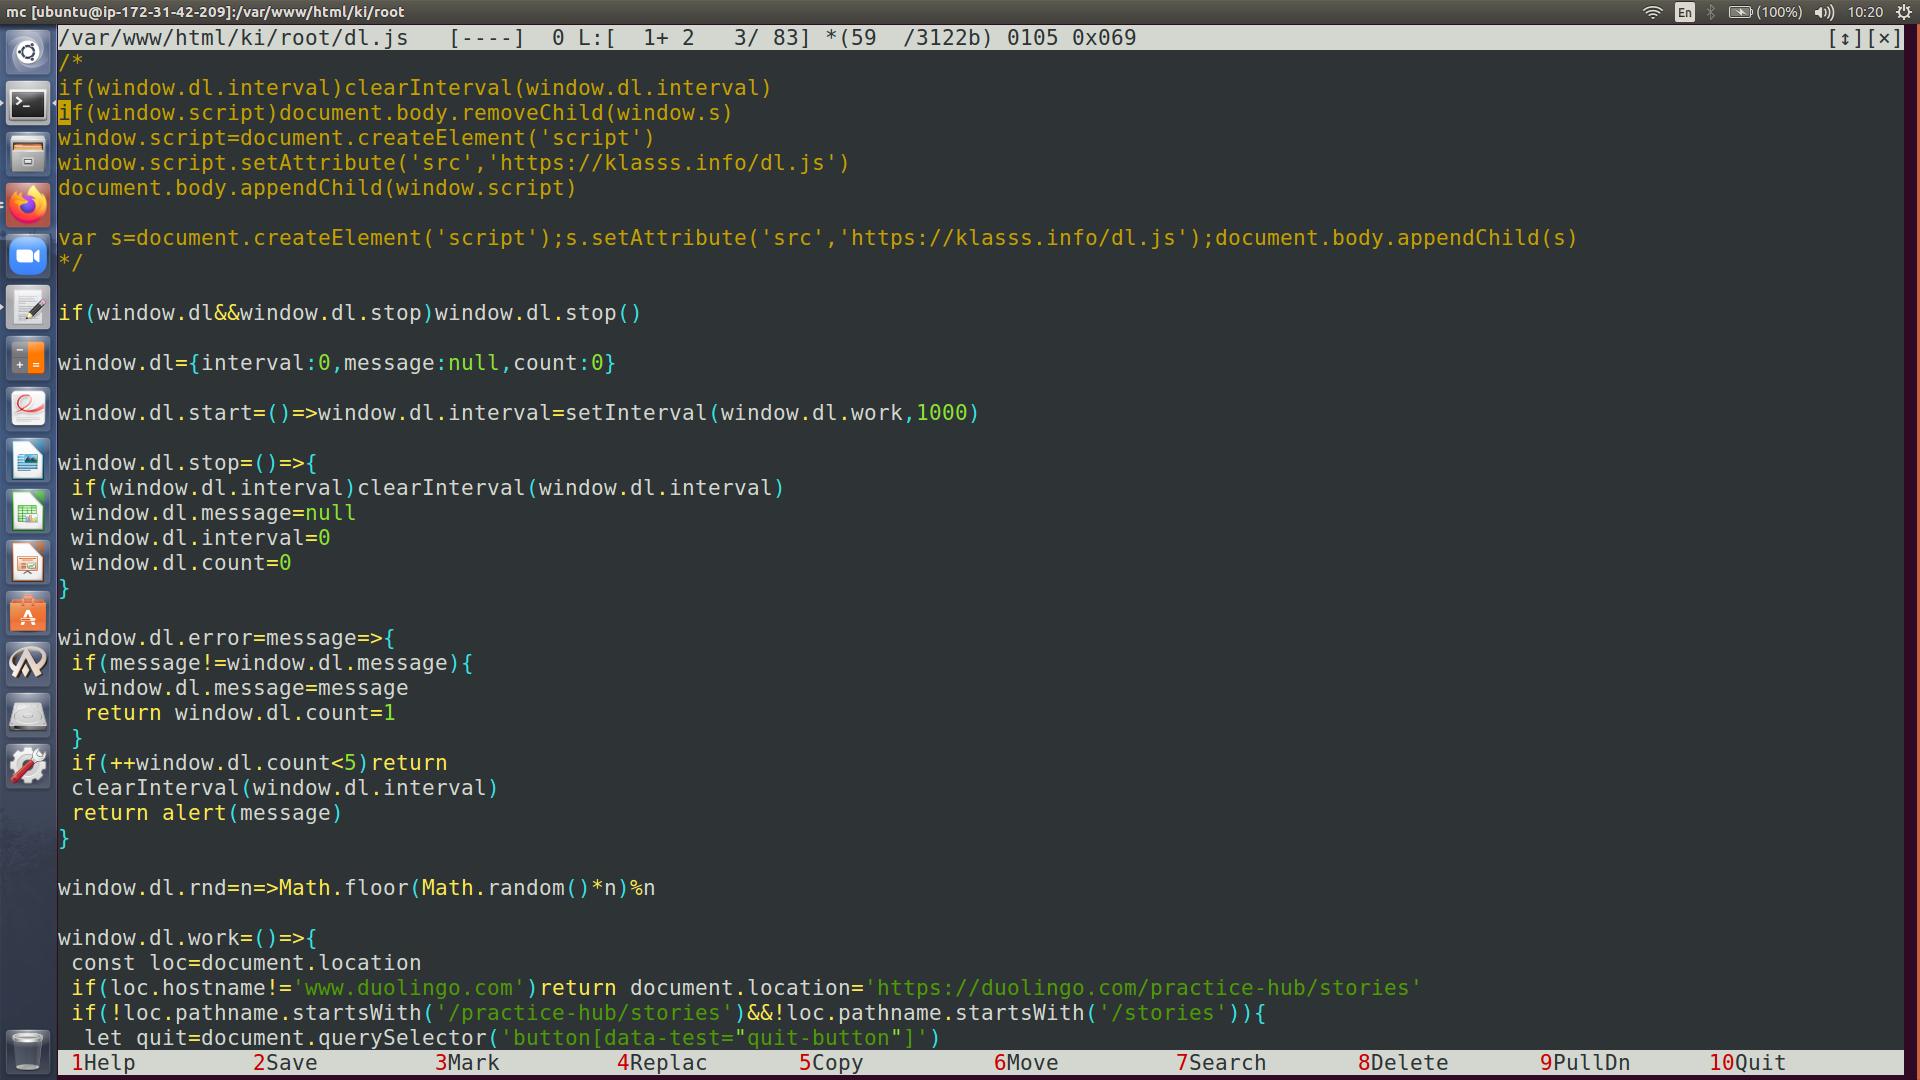Screen dimensions: 1920x1080
Task: Open the Terminal launcher icon
Action: coord(28,104)
